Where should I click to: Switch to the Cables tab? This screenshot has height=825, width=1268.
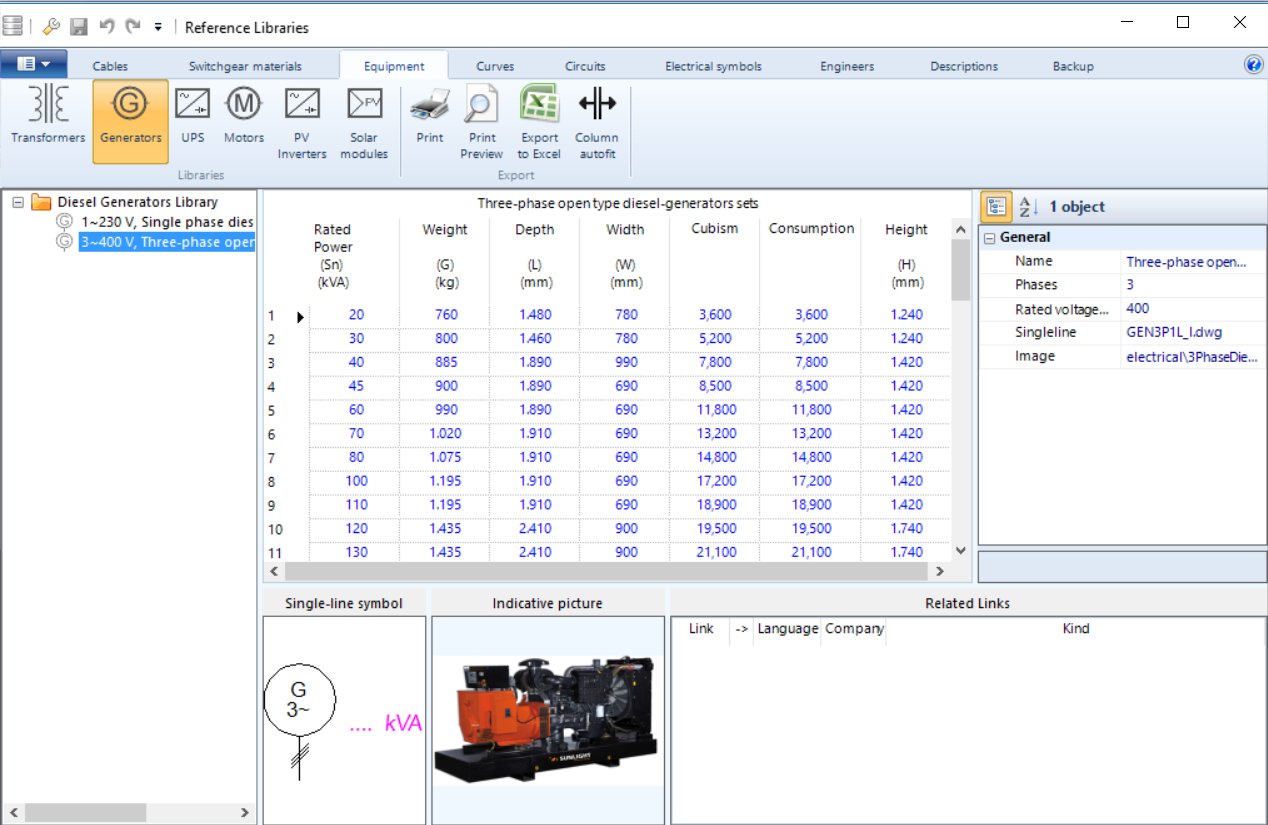tap(110, 66)
